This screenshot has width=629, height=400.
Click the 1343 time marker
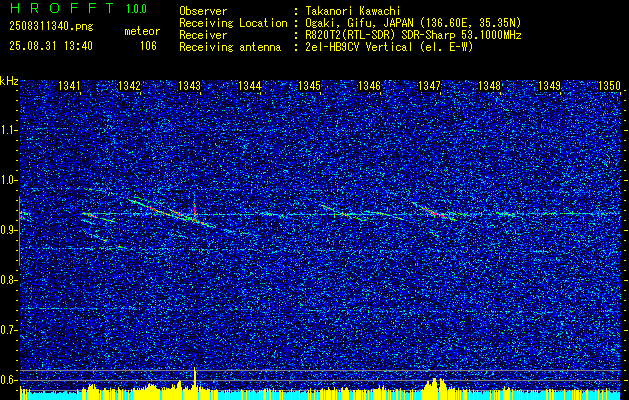click(189, 85)
